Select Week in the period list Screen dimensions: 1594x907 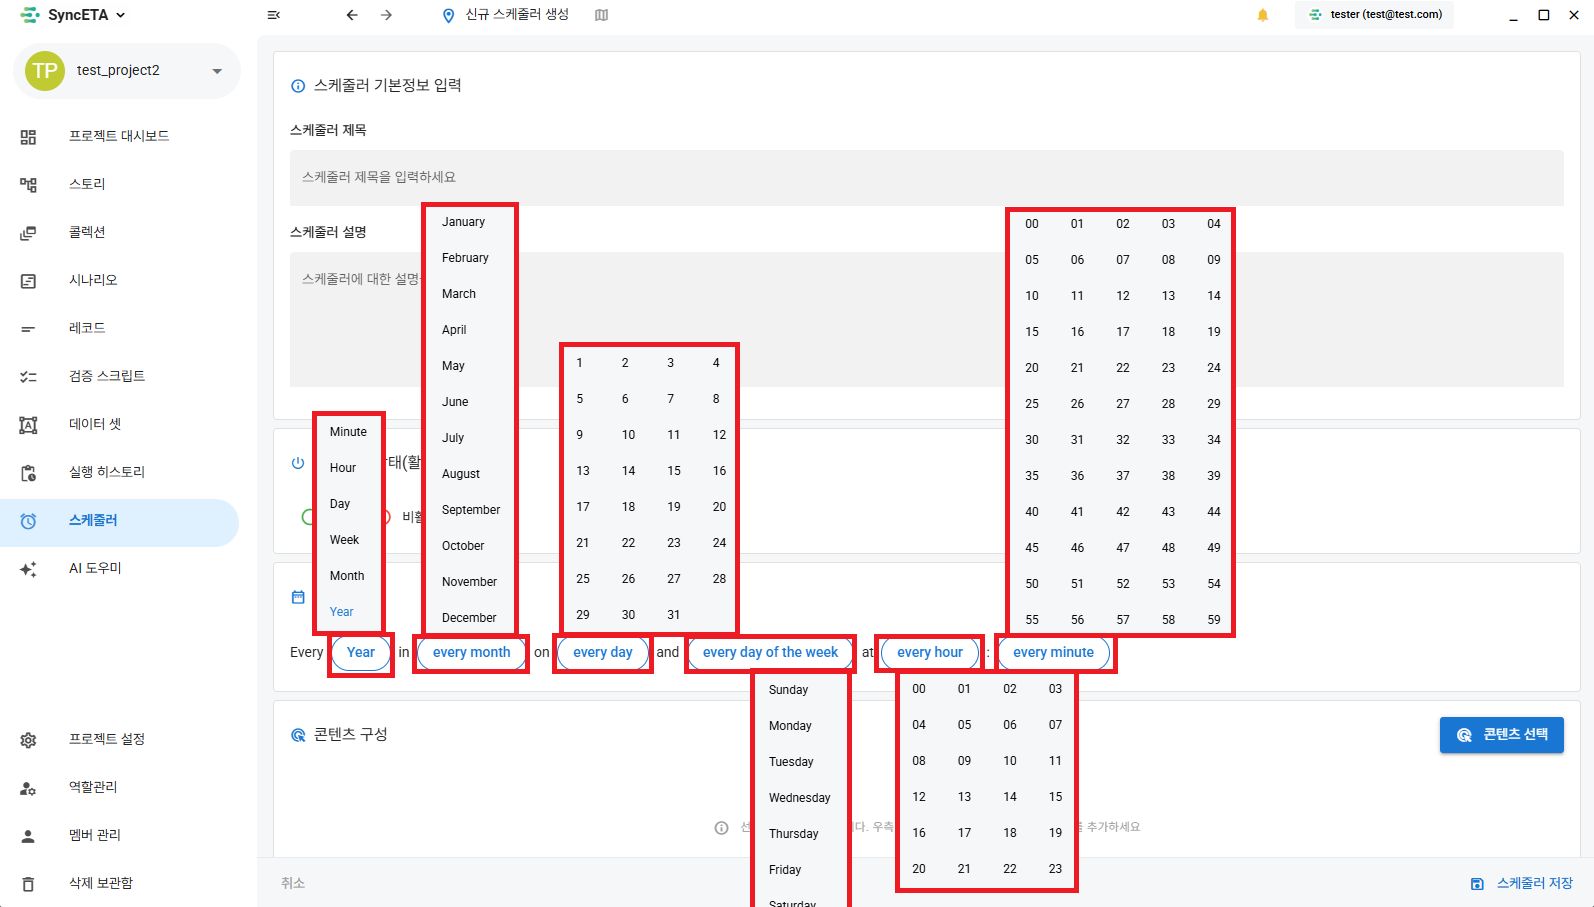point(344,540)
